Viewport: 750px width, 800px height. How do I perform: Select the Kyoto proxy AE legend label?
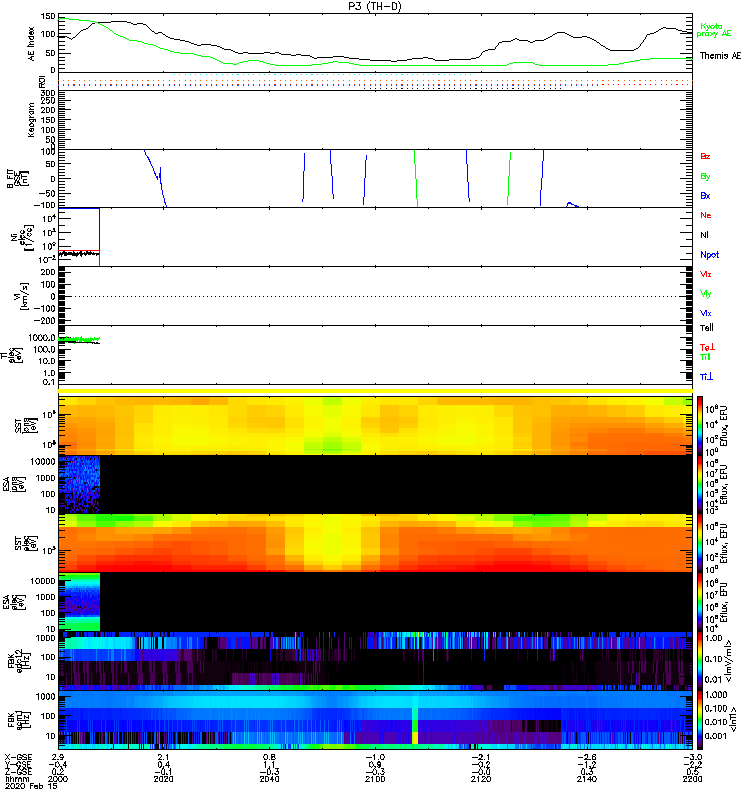(x=714, y=30)
